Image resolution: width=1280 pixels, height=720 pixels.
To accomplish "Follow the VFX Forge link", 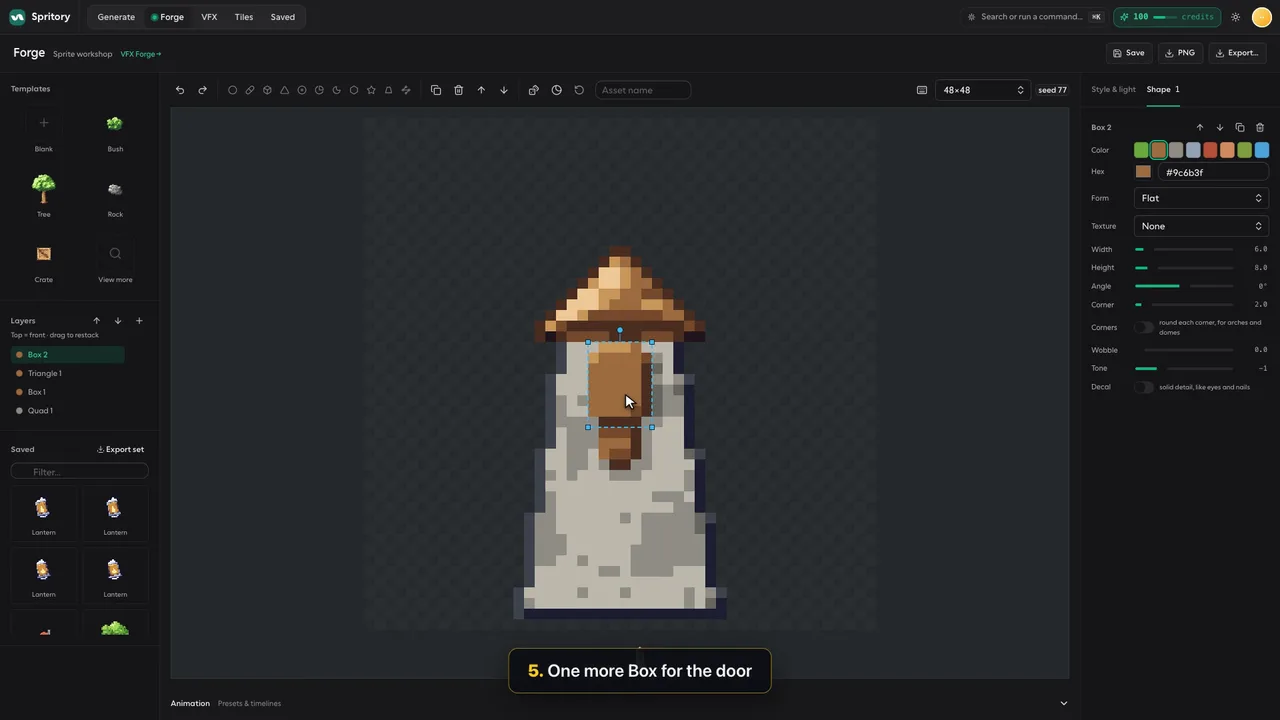I will click(x=141, y=54).
